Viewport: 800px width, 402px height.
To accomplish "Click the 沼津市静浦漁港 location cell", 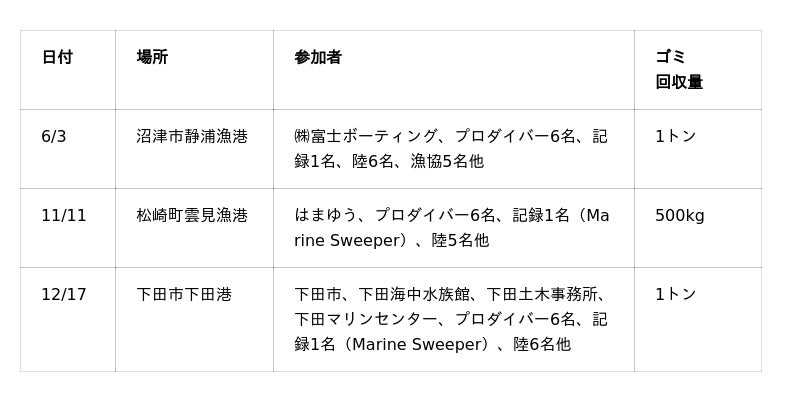I will [x=192, y=137].
